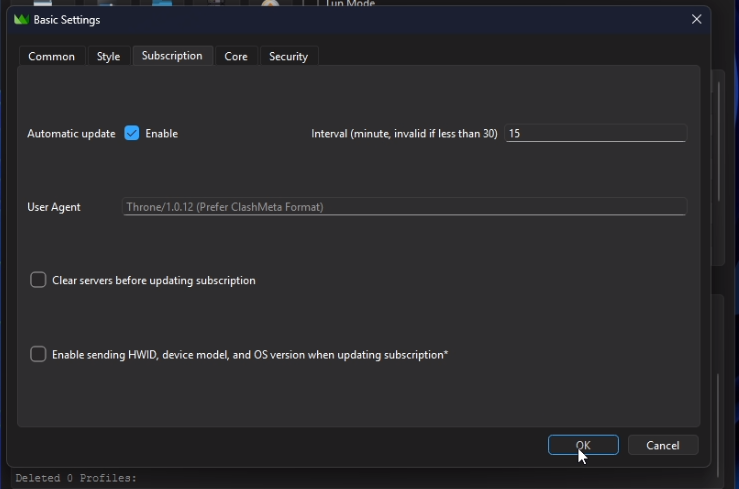Image resolution: width=739 pixels, height=489 pixels.
Task: Click the 'User Agent' label text
Action: point(54,207)
